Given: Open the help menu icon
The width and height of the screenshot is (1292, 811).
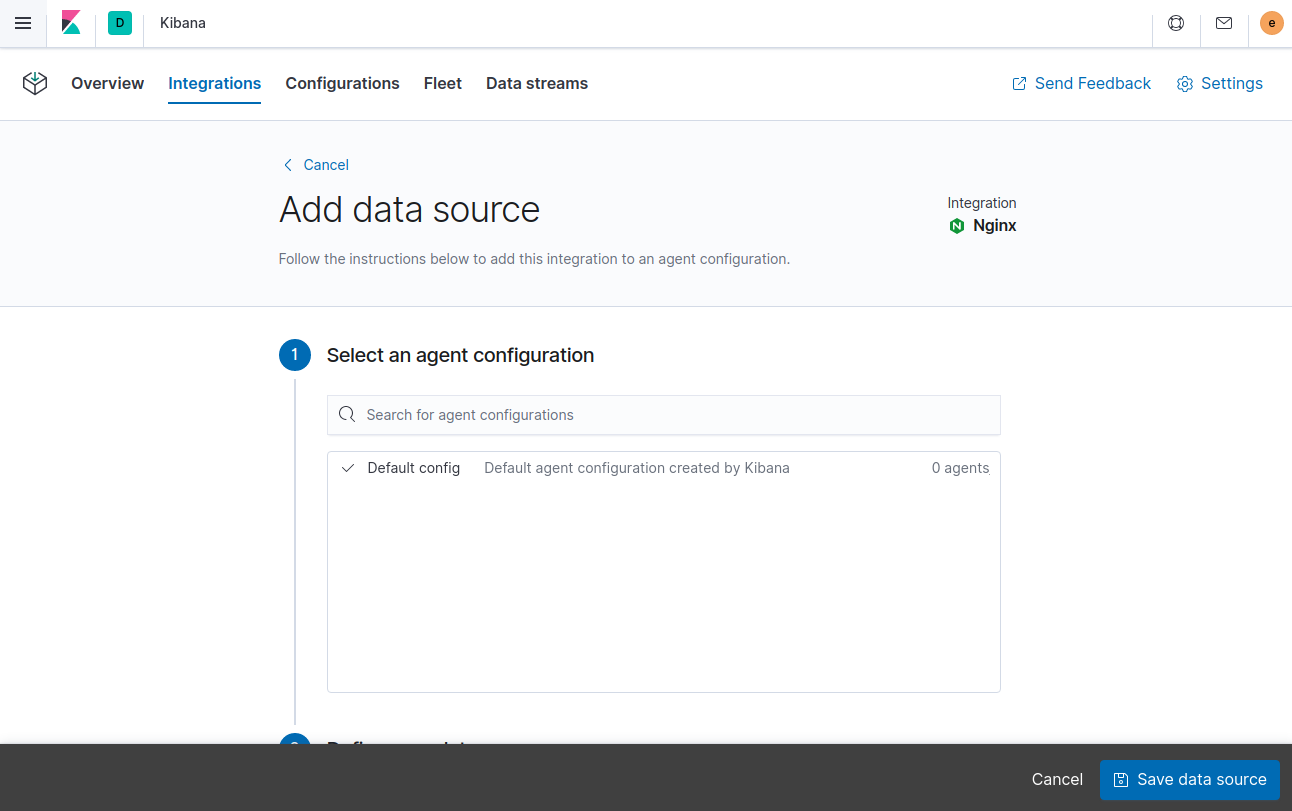Looking at the screenshot, I should [1175, 22].
